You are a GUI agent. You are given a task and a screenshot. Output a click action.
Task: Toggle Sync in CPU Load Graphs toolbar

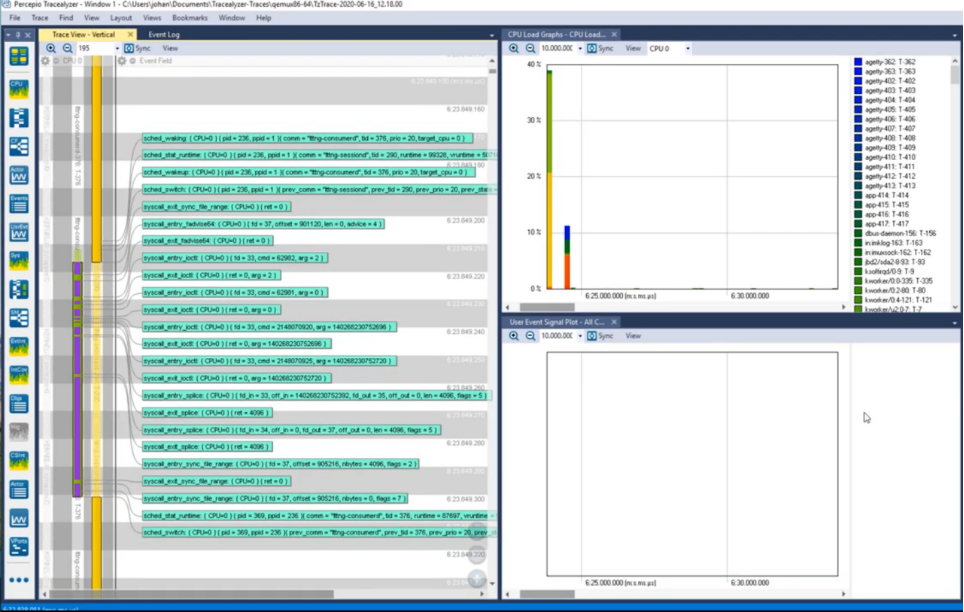pos(600,48)
